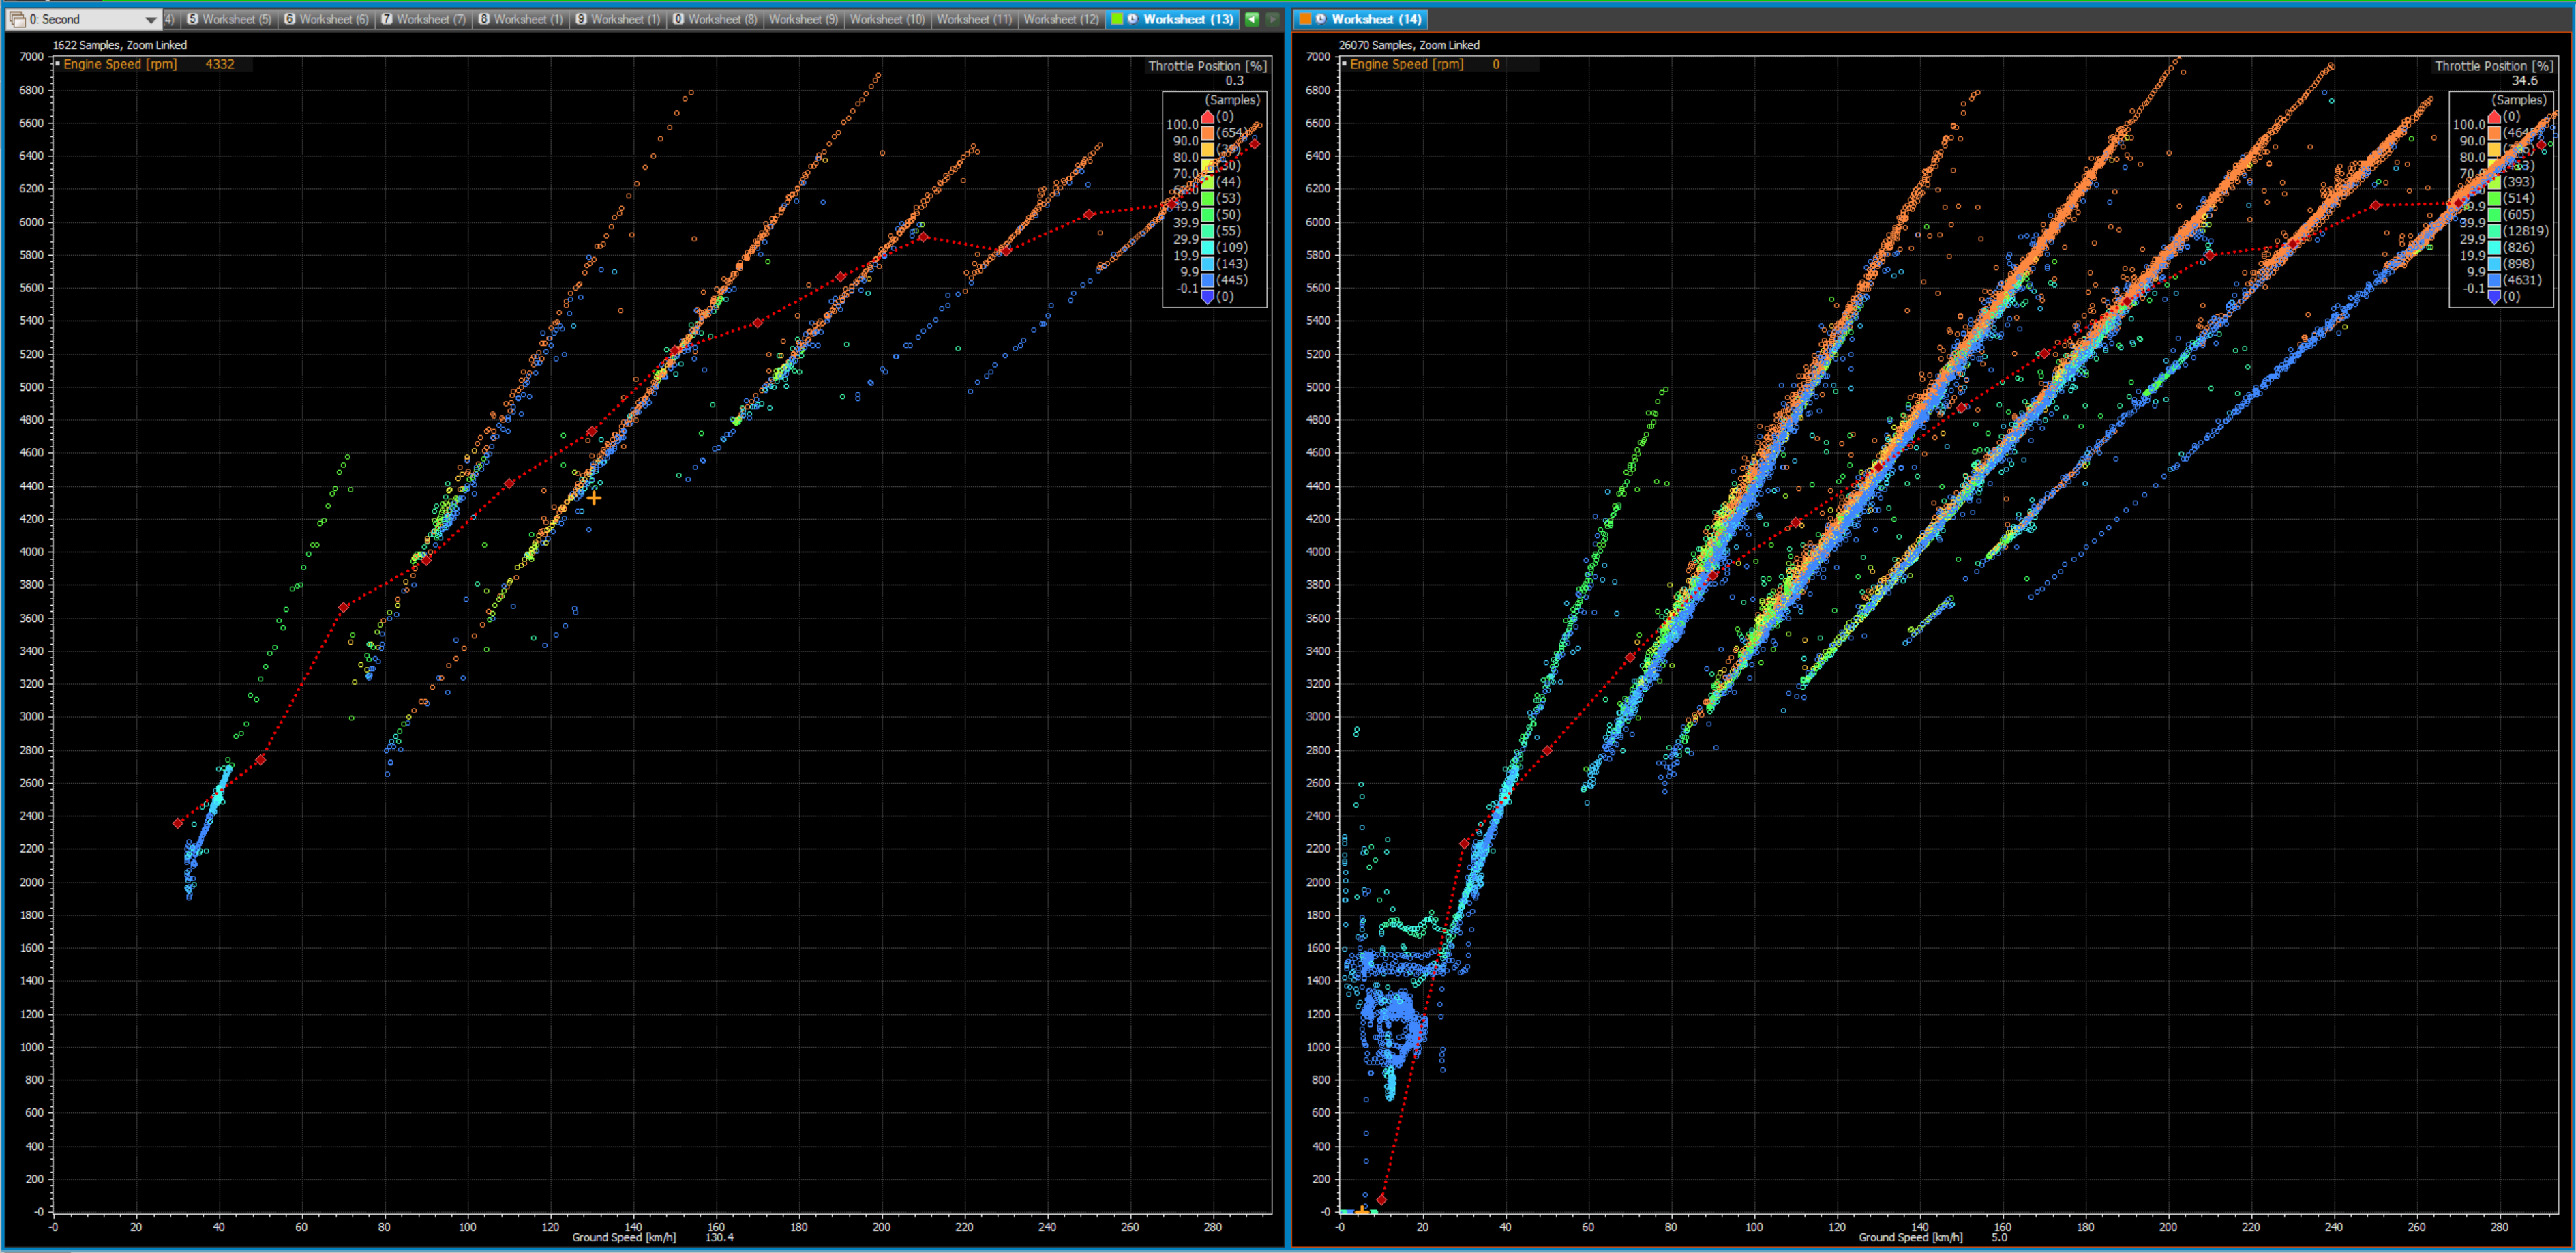
Task: Switch to Worksheet (12) tab
Action: point(1061,19)
